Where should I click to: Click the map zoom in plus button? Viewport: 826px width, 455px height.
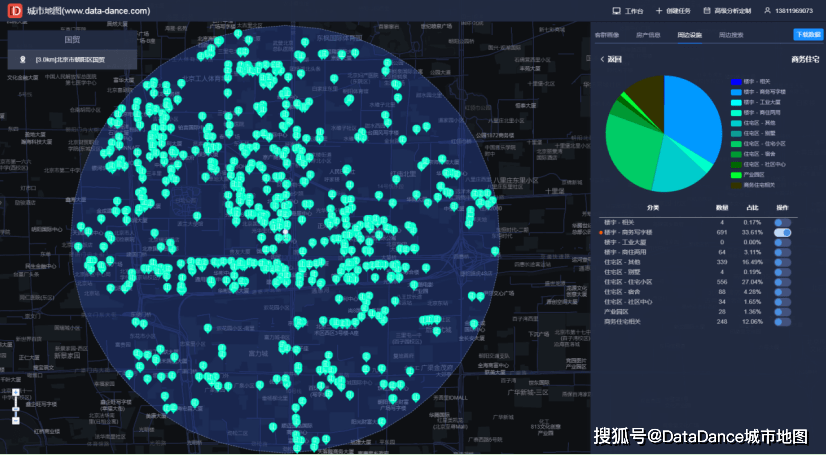tap(16, 392)
